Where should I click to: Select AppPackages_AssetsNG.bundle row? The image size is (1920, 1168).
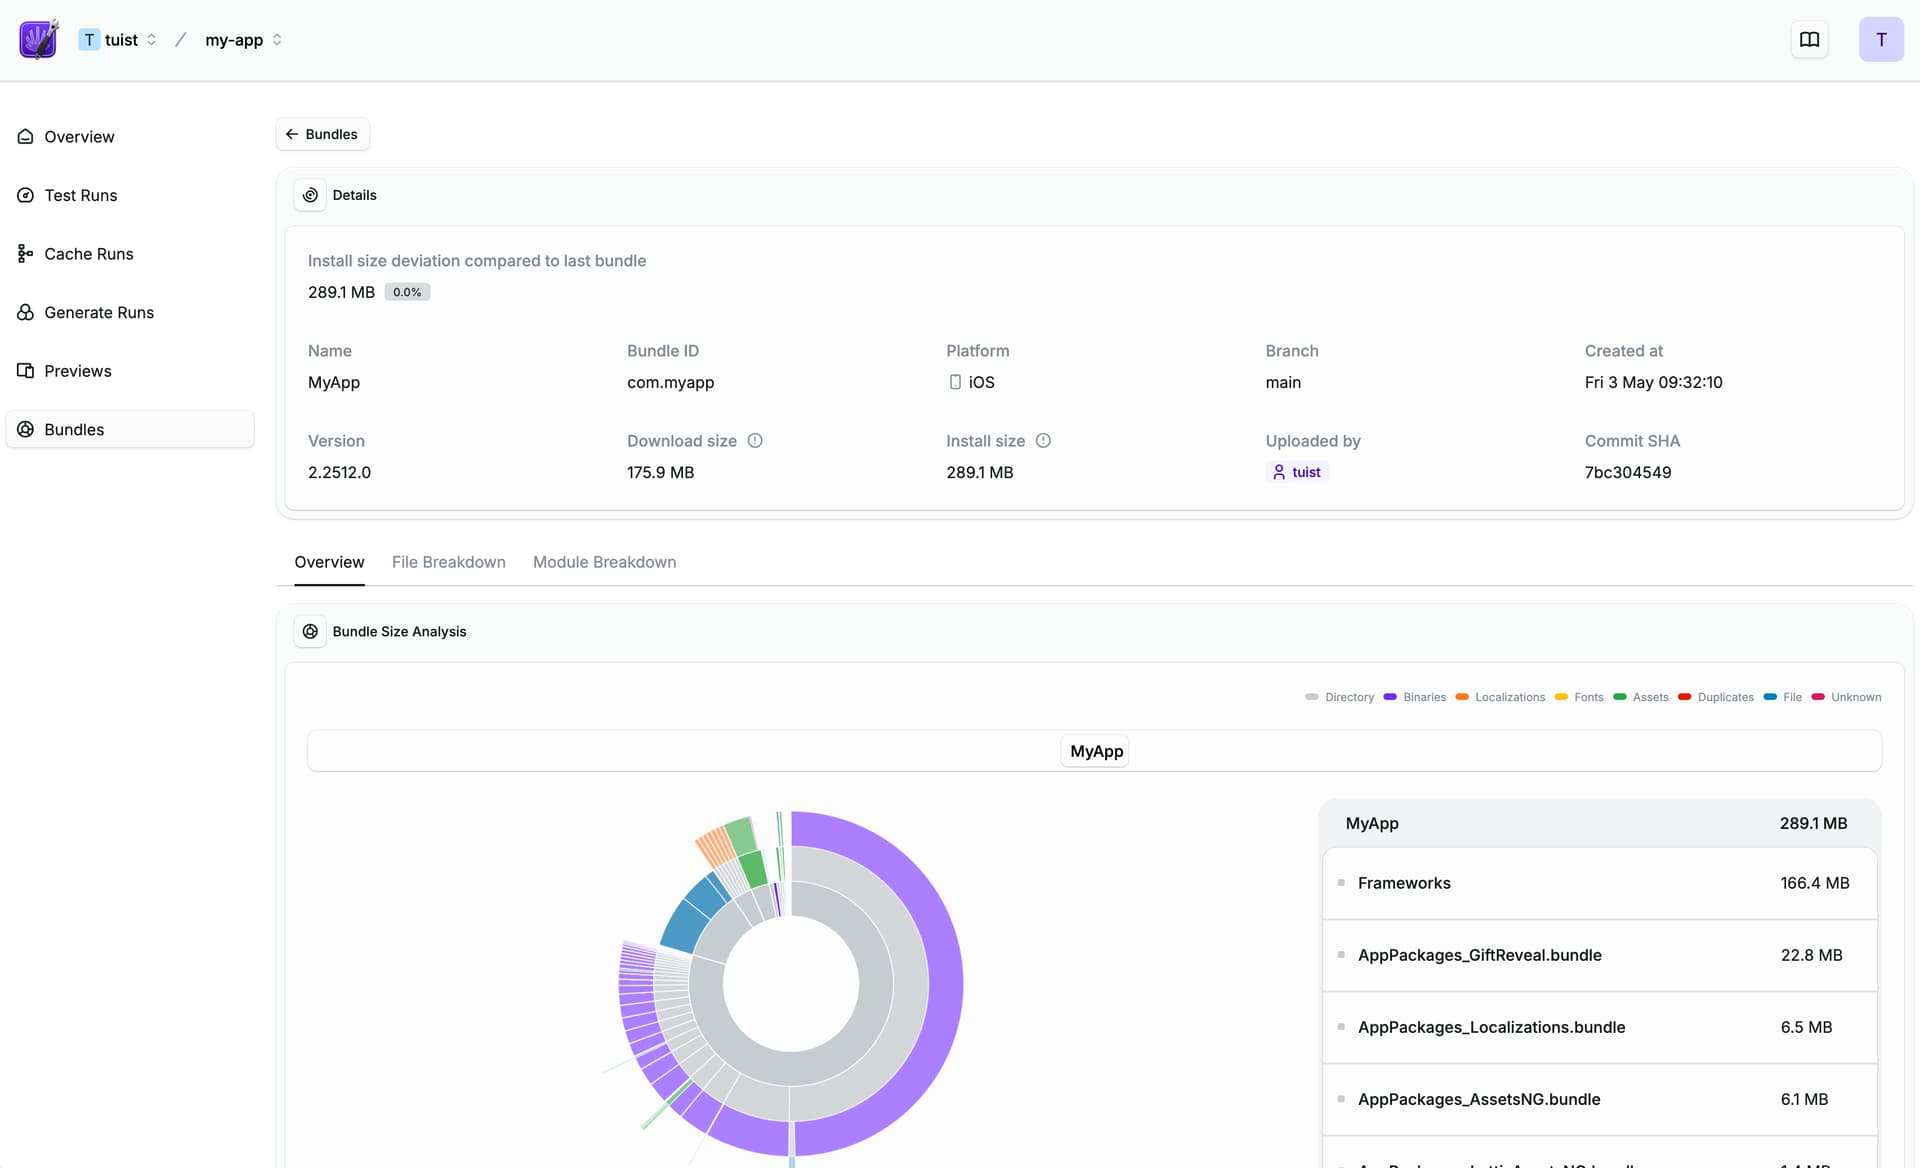(x=1600, y=1099)
